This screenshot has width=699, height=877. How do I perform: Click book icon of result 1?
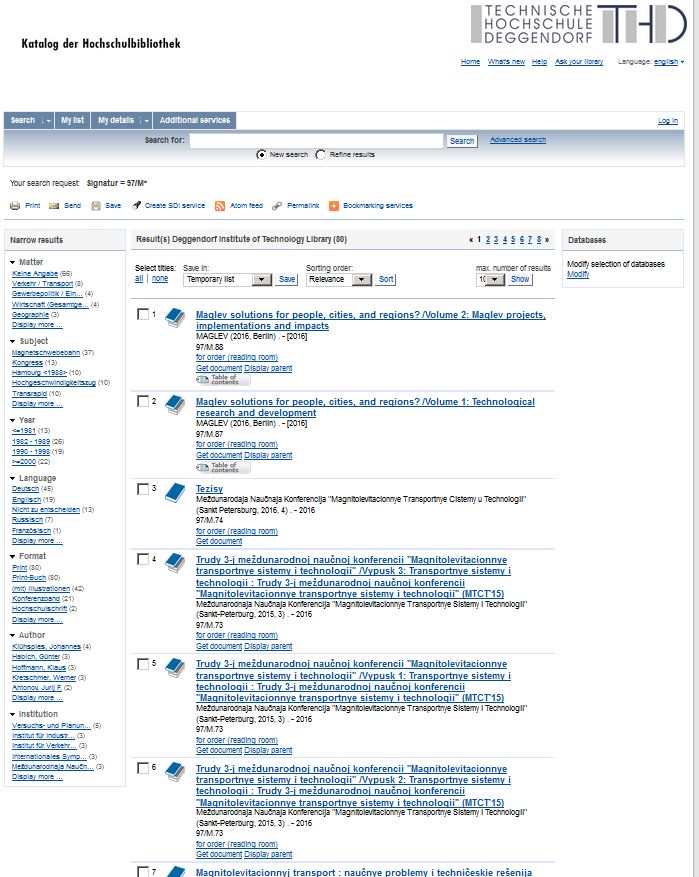[x=175, y=317]
